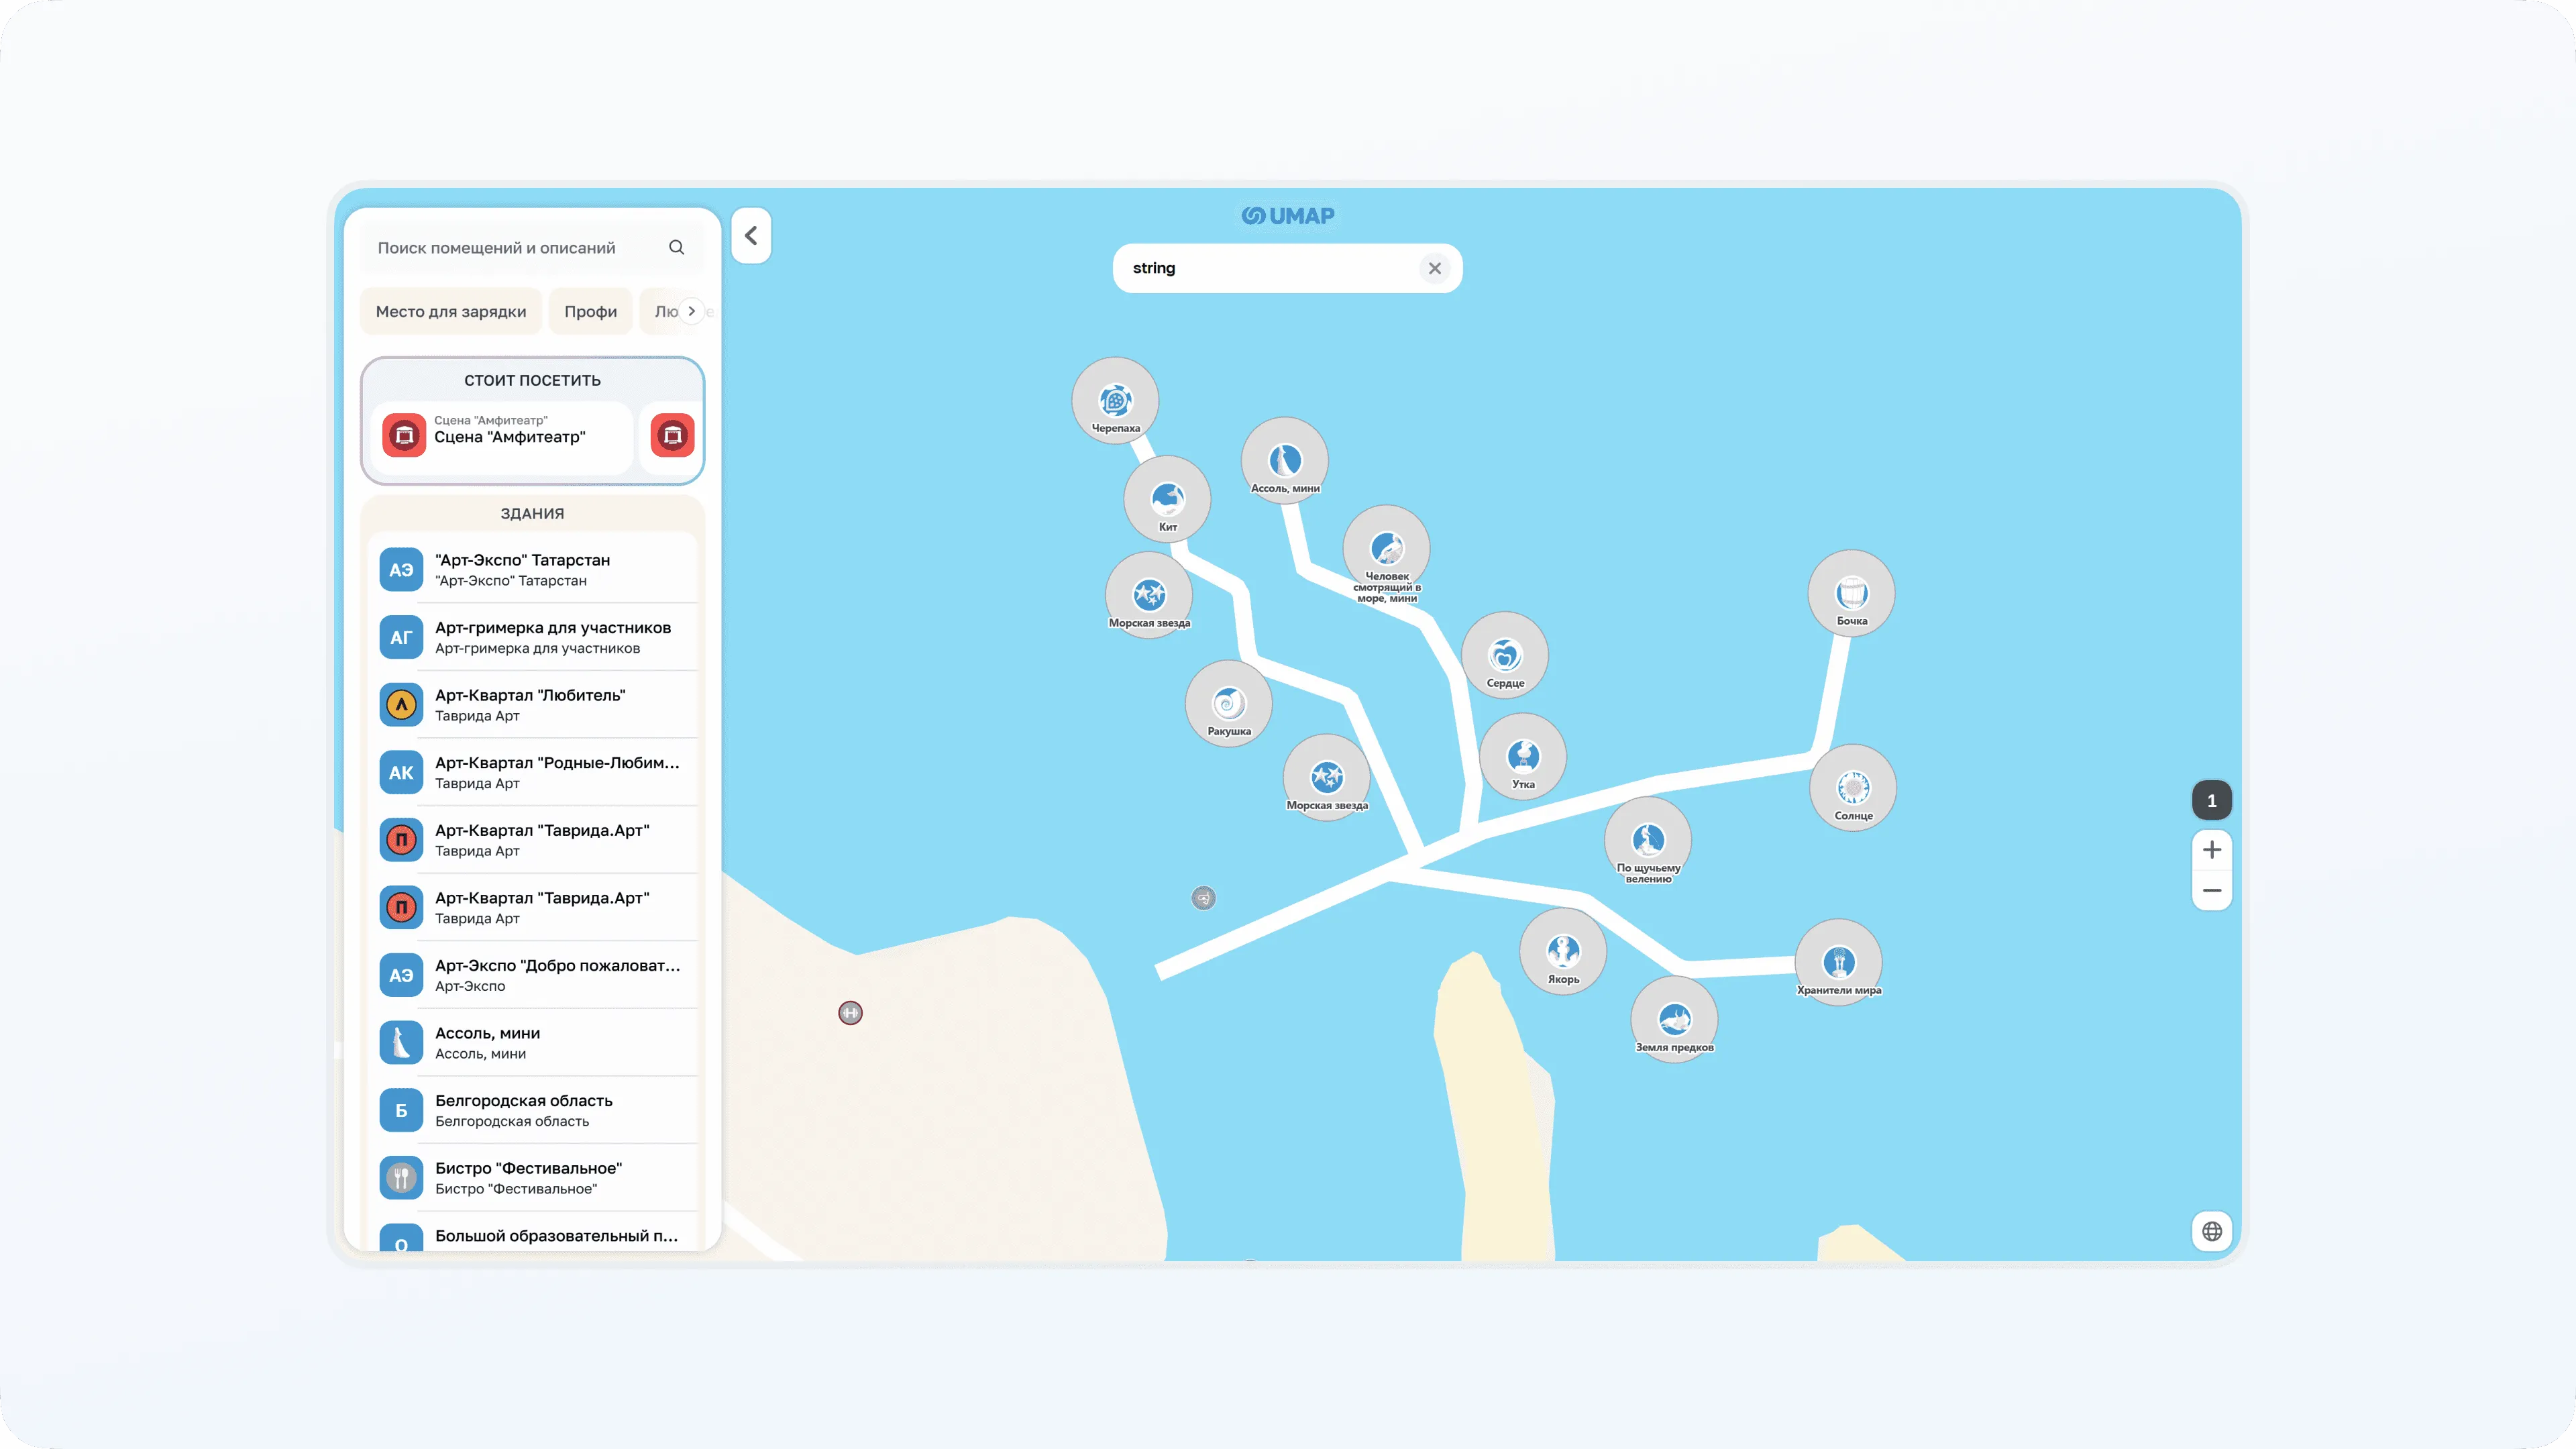Select the Профи filter chip
The width and height of the screenshot is (2576, 1449).
click(x=591, y=311)
